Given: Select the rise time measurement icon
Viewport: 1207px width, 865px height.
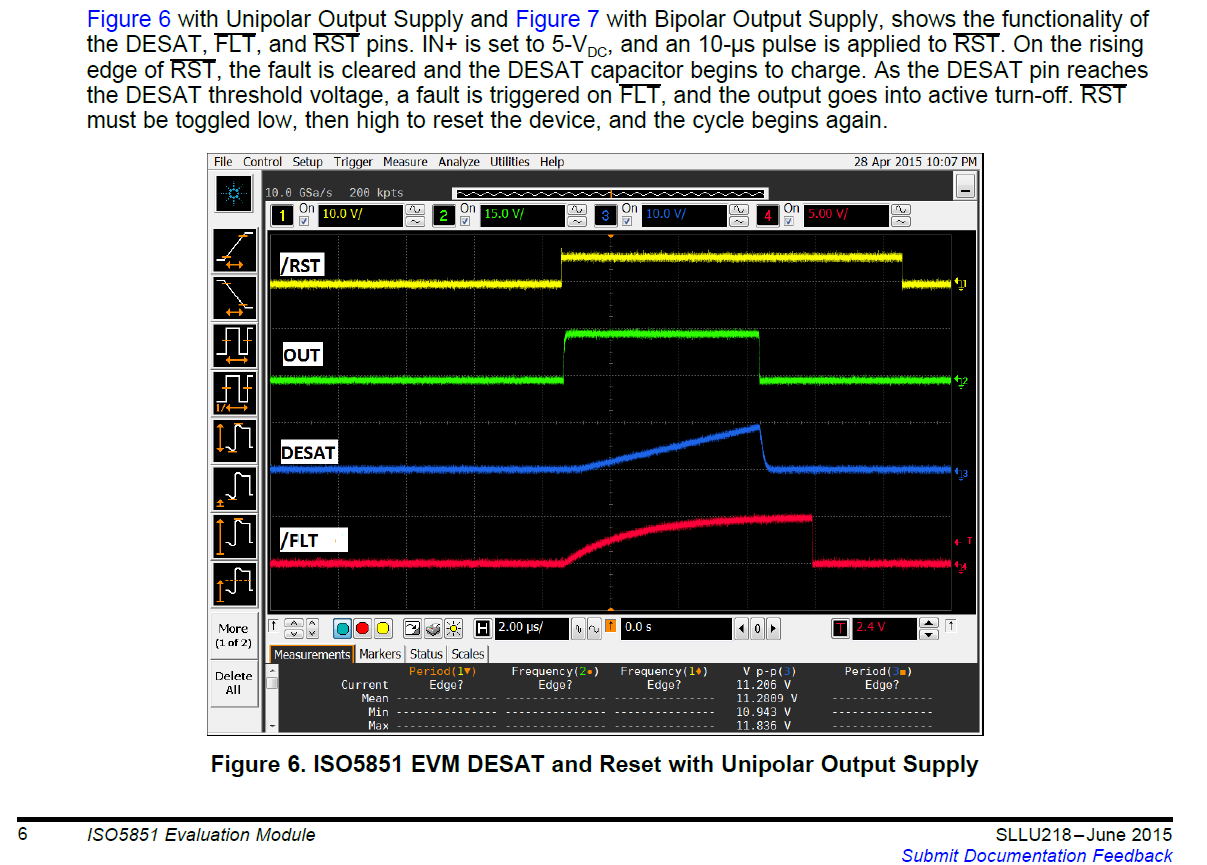Looking at the screenshot, I should click(x=234, y=250).
